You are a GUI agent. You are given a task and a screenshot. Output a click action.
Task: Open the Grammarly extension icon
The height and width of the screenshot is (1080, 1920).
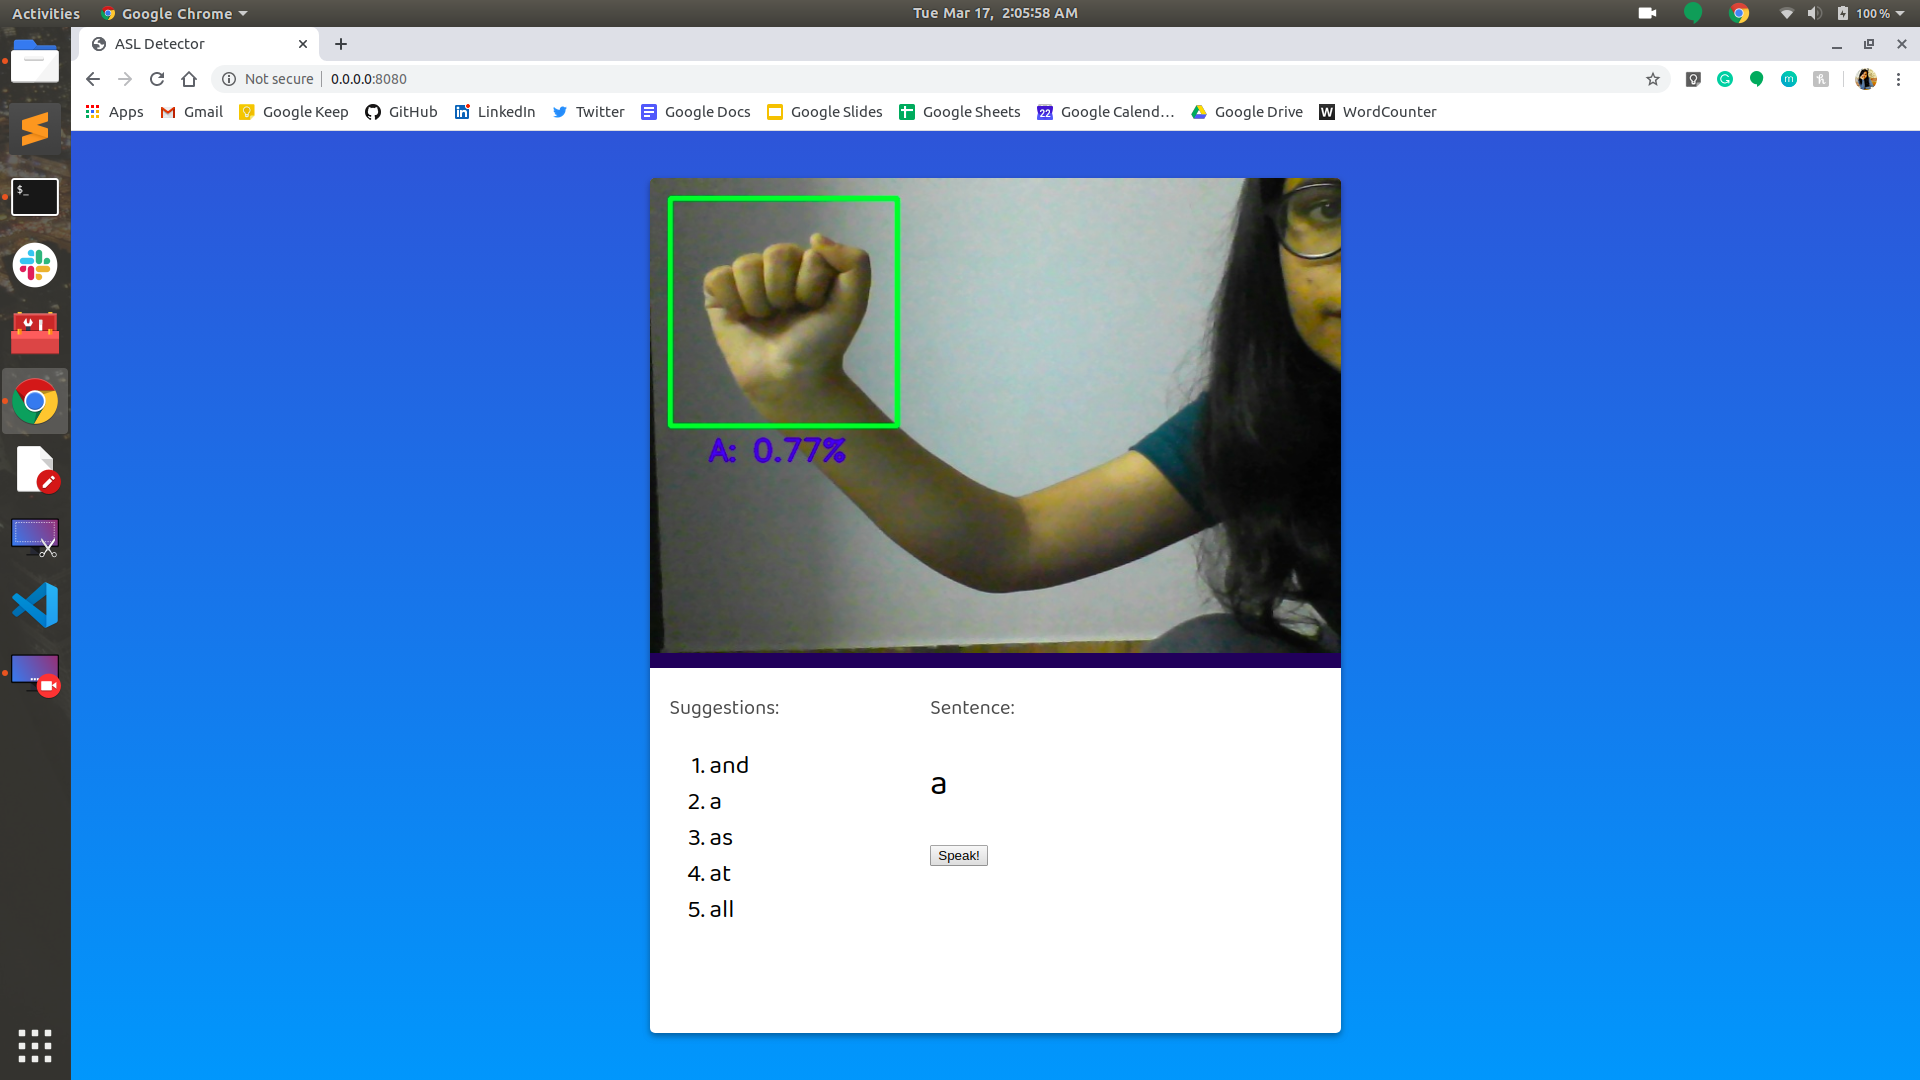point(1725,79)
